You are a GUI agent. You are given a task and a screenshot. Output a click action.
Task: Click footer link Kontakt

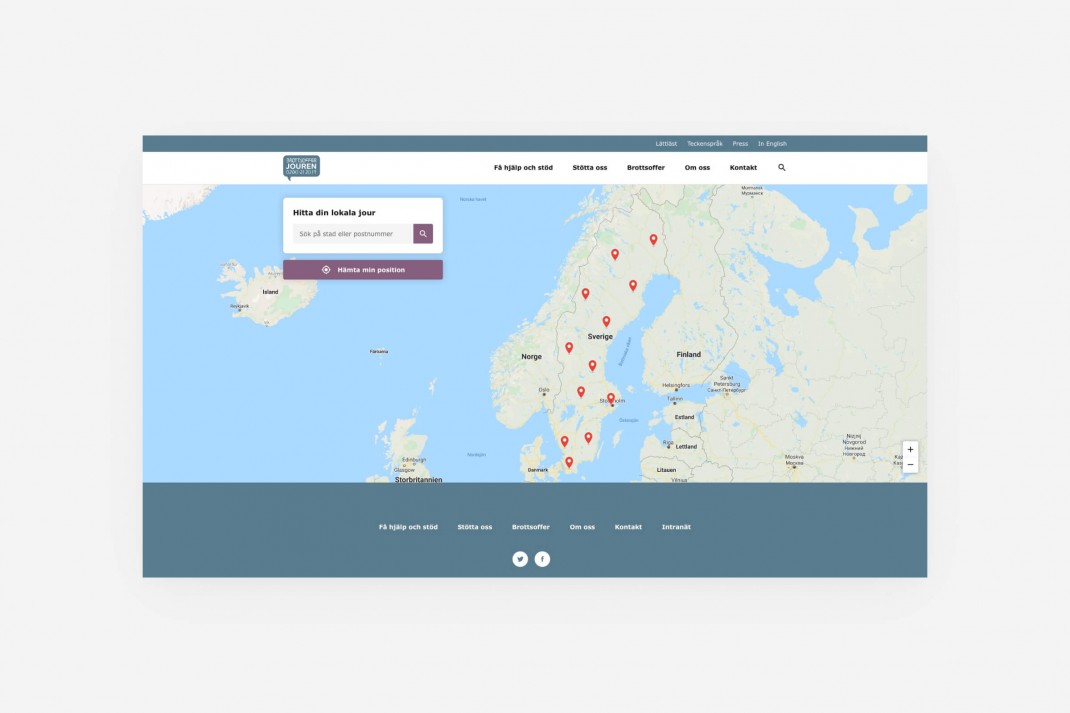pyautogui.click(x=628, y=527)
